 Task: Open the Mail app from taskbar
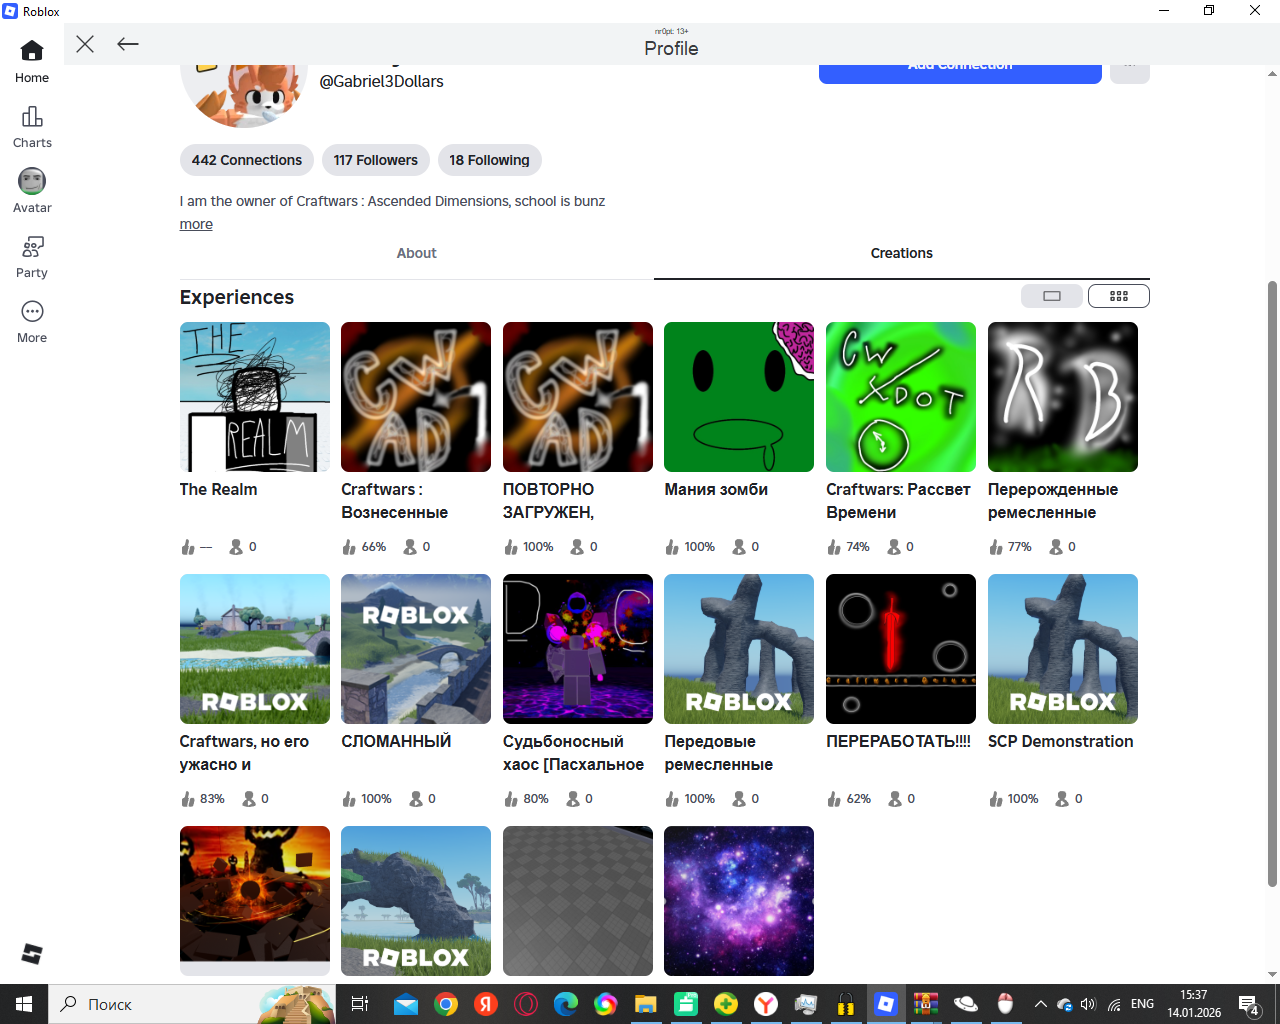405,1004
